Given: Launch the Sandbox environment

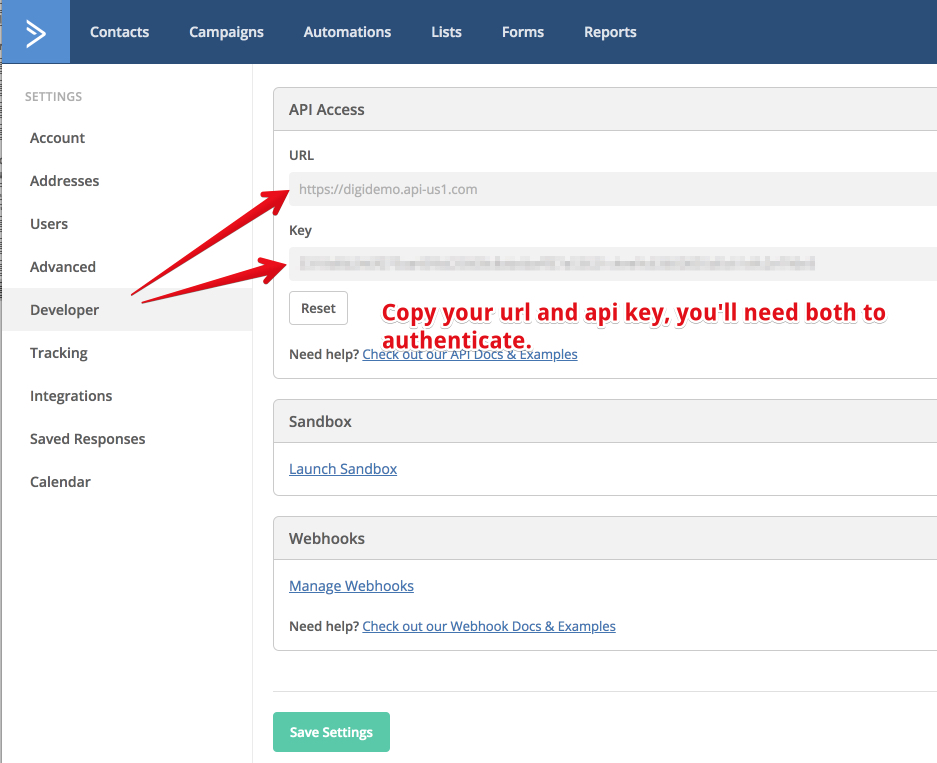Looking at the screenshot, I should [343, 468].
